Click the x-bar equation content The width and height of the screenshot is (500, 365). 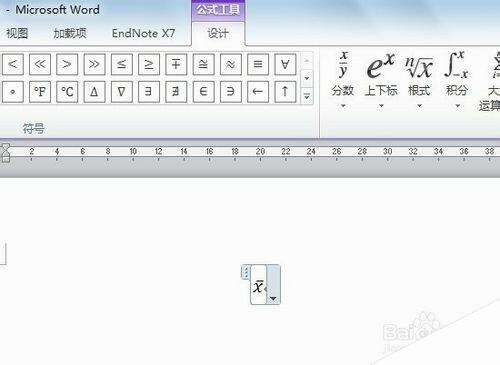pyautogui.click(x=258, y=286)
